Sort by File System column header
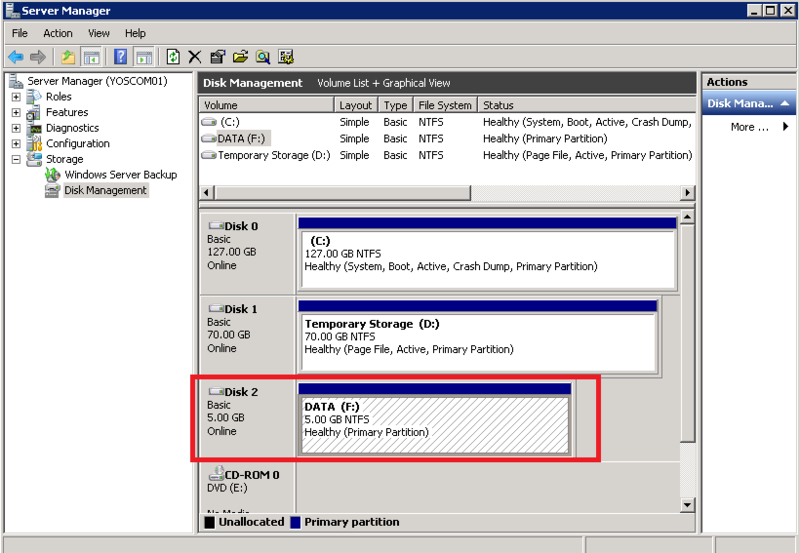This screenshot has width=800, height=553. [445, 105]
